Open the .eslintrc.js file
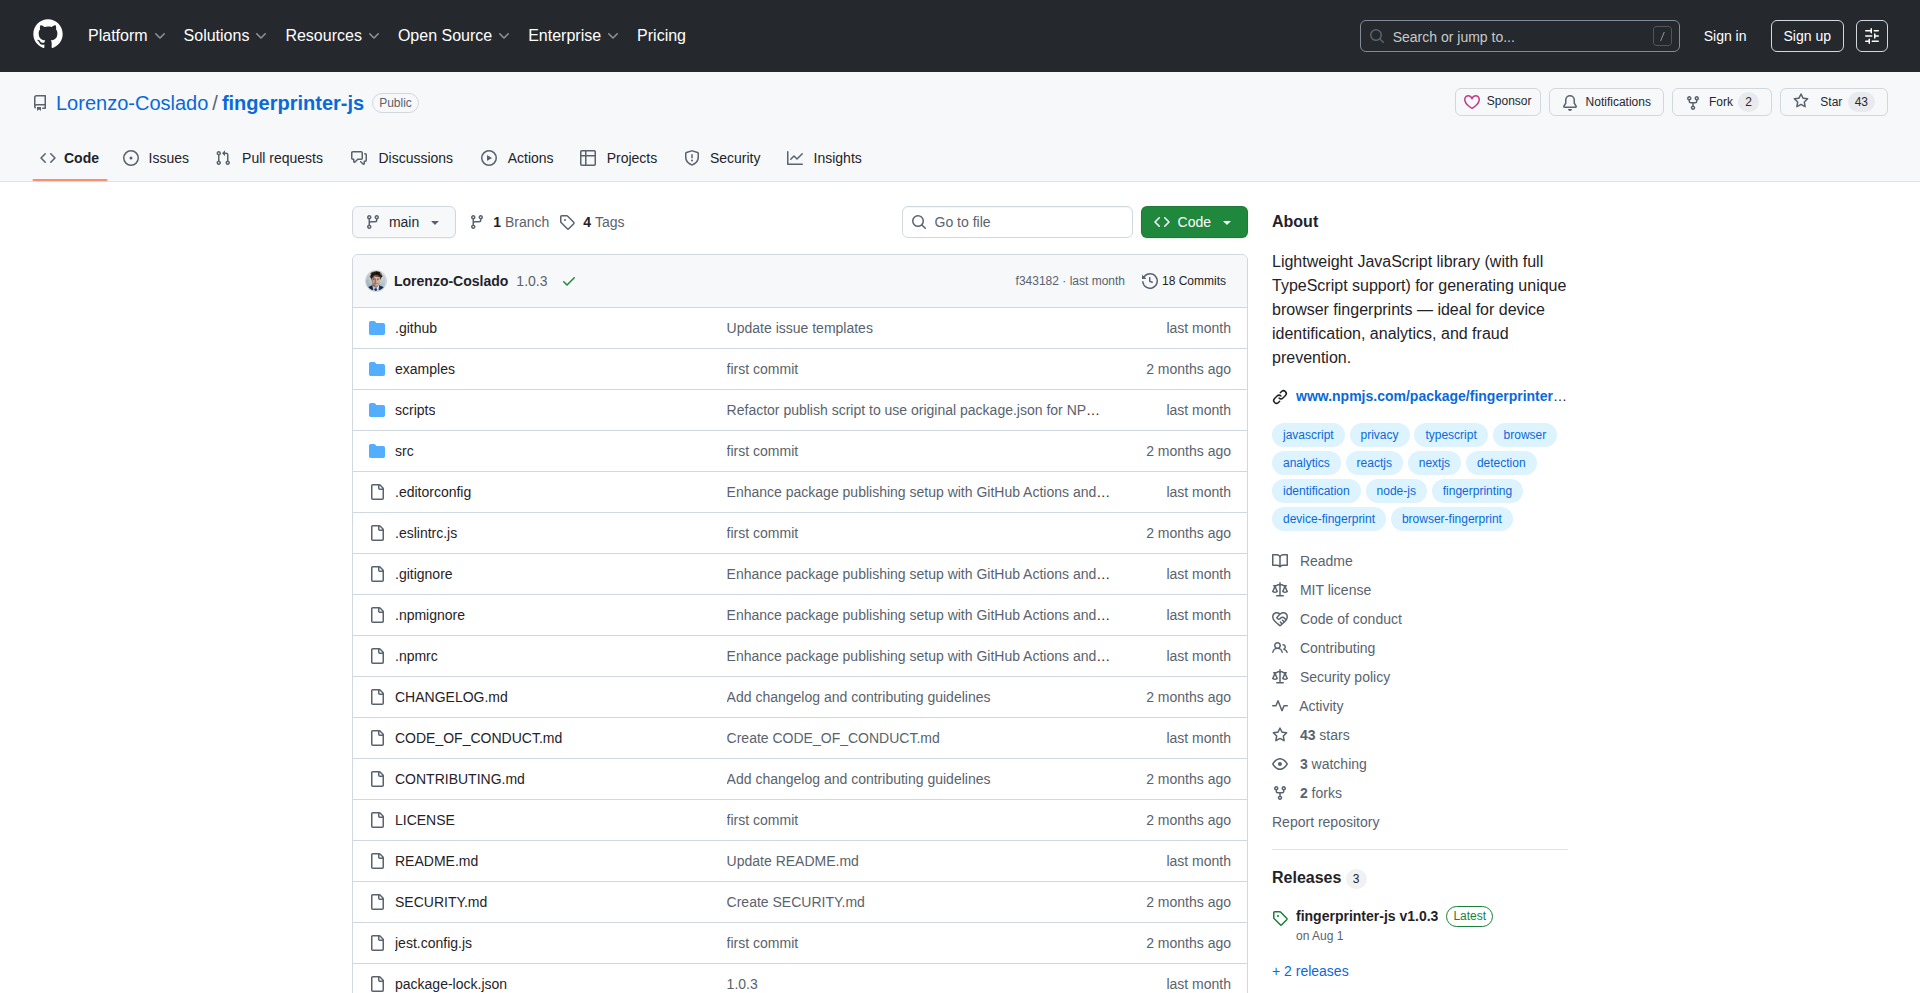Screen dimensions: 1920x993 (x=426, y=533)
